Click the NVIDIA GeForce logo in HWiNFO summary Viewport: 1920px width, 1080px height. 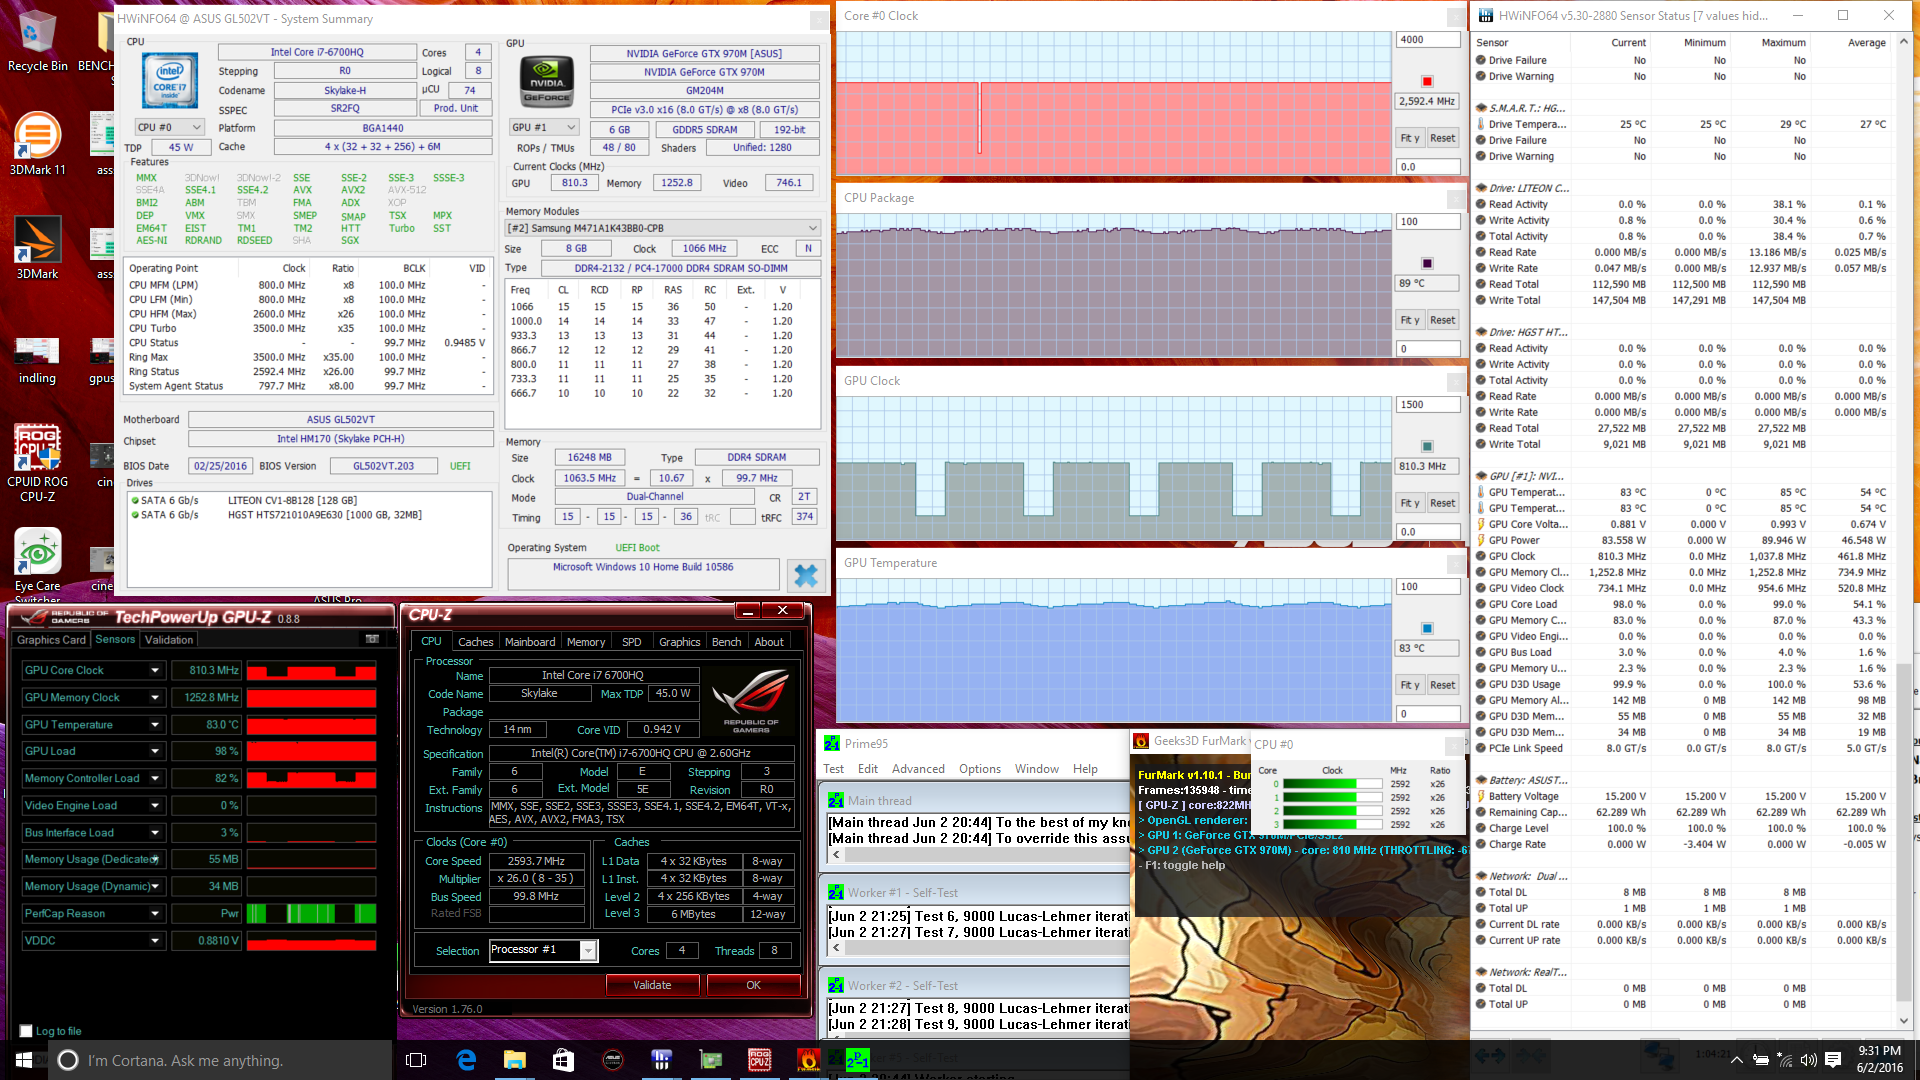click(547, 81)
